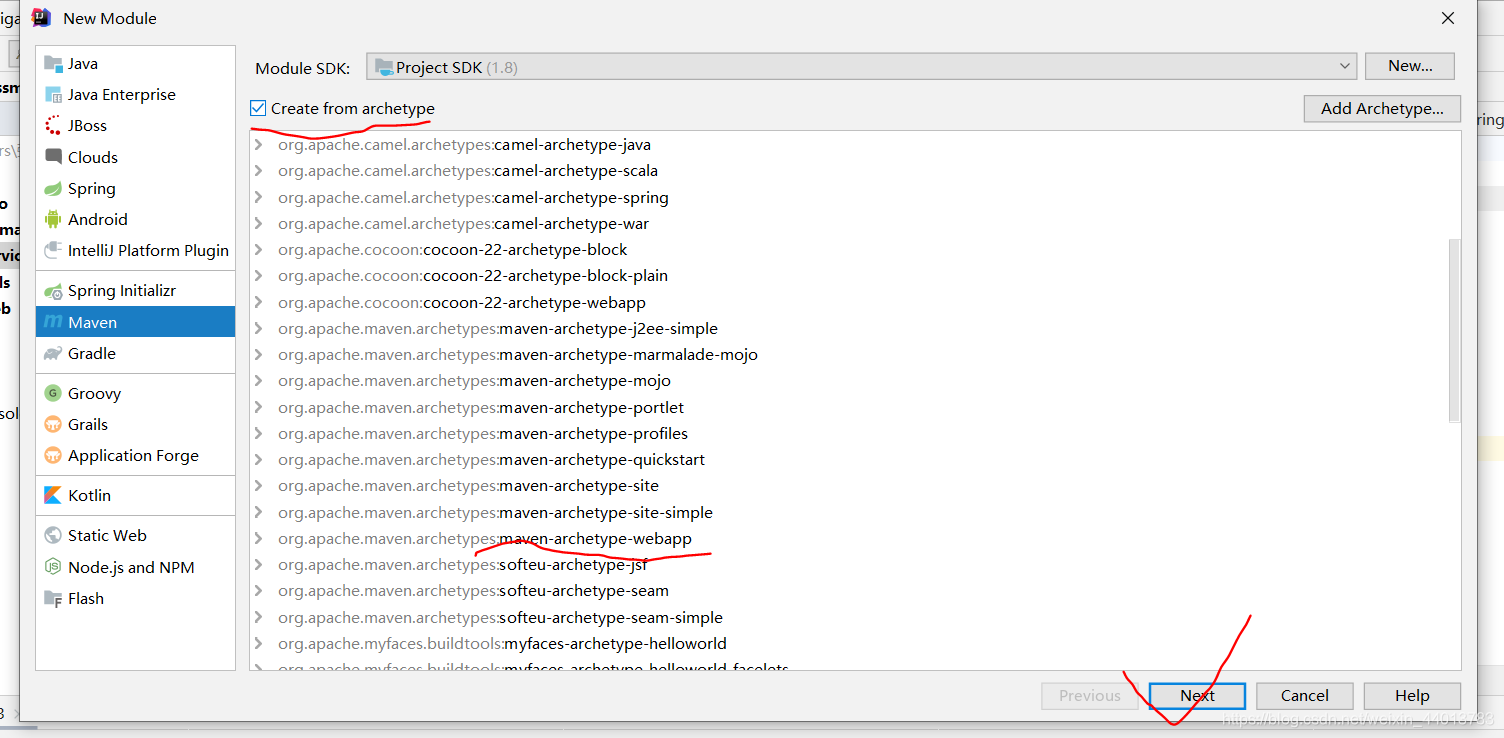
Task: Click the archetype list vertical scrollbar
Action: pos(1454,330)
